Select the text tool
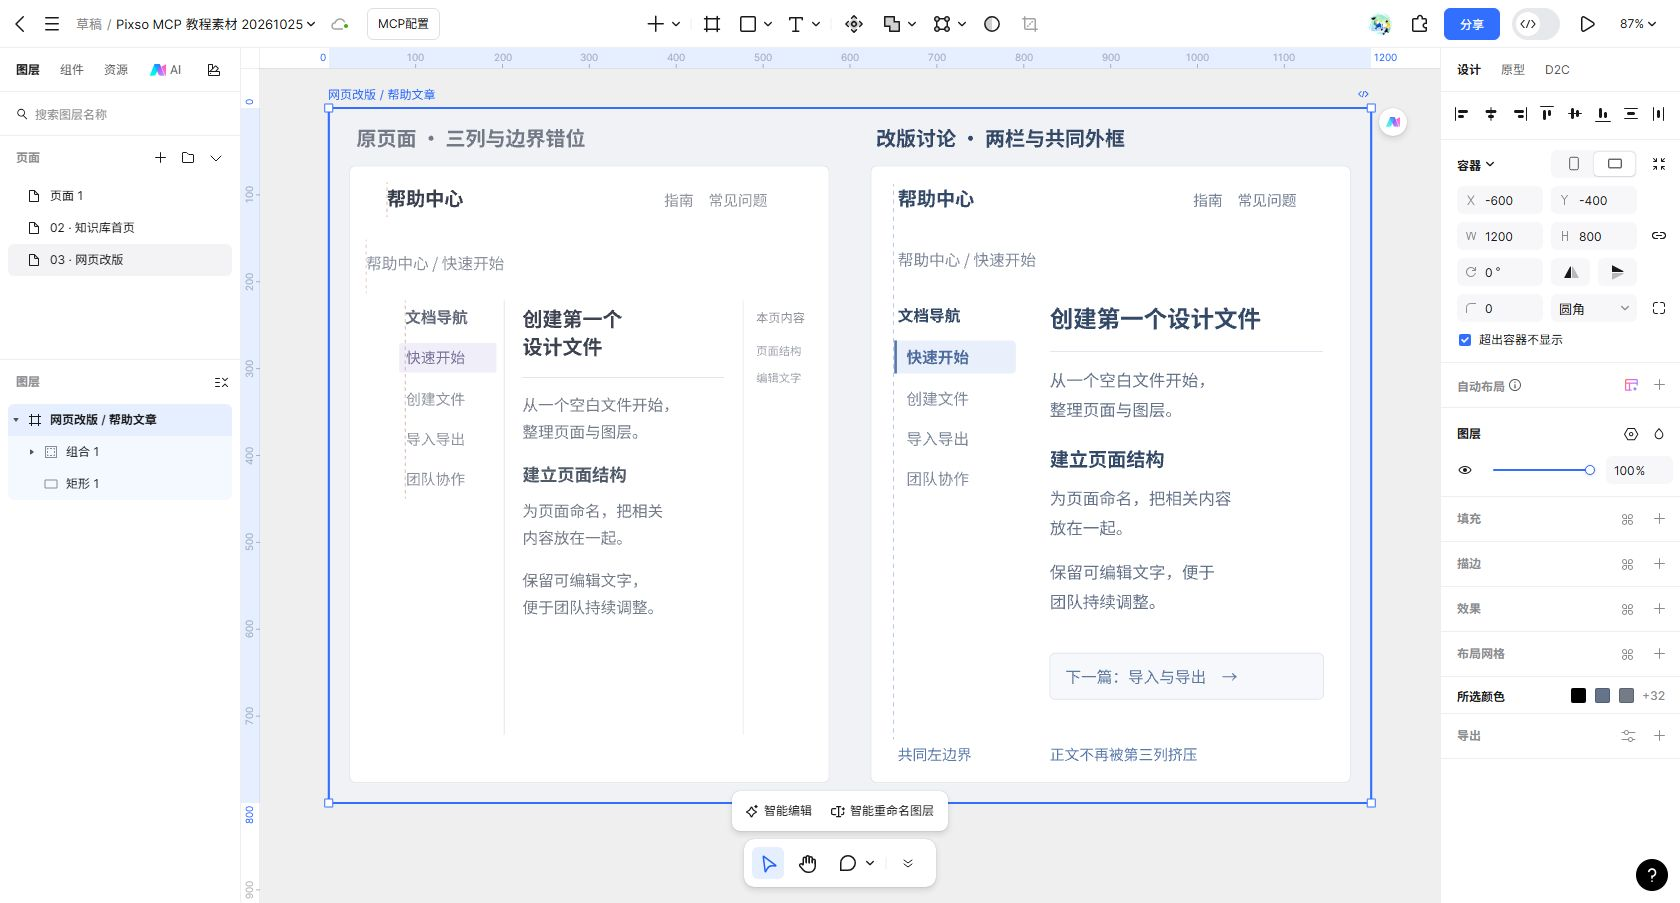Image resolution: width=1680 pixels, height=903 pixels. tap(796, 24)
